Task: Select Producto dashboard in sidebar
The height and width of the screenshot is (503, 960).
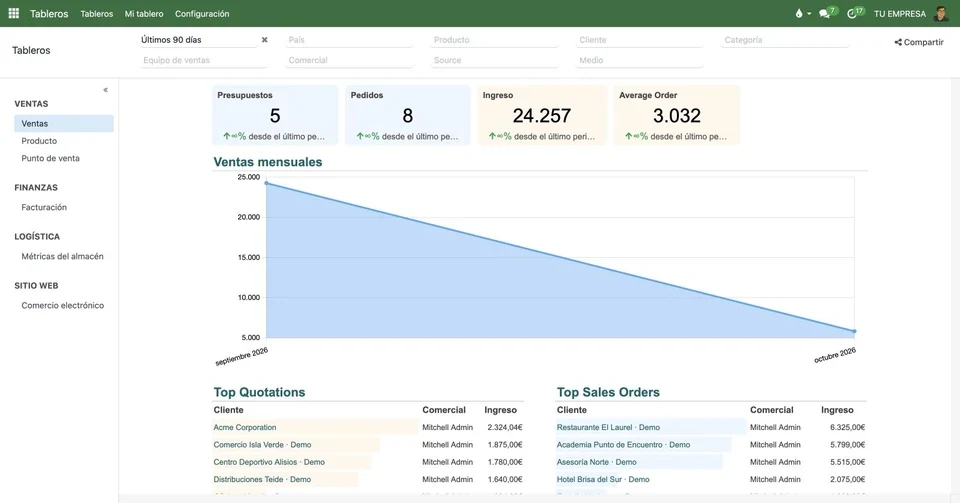Action: 39,141
